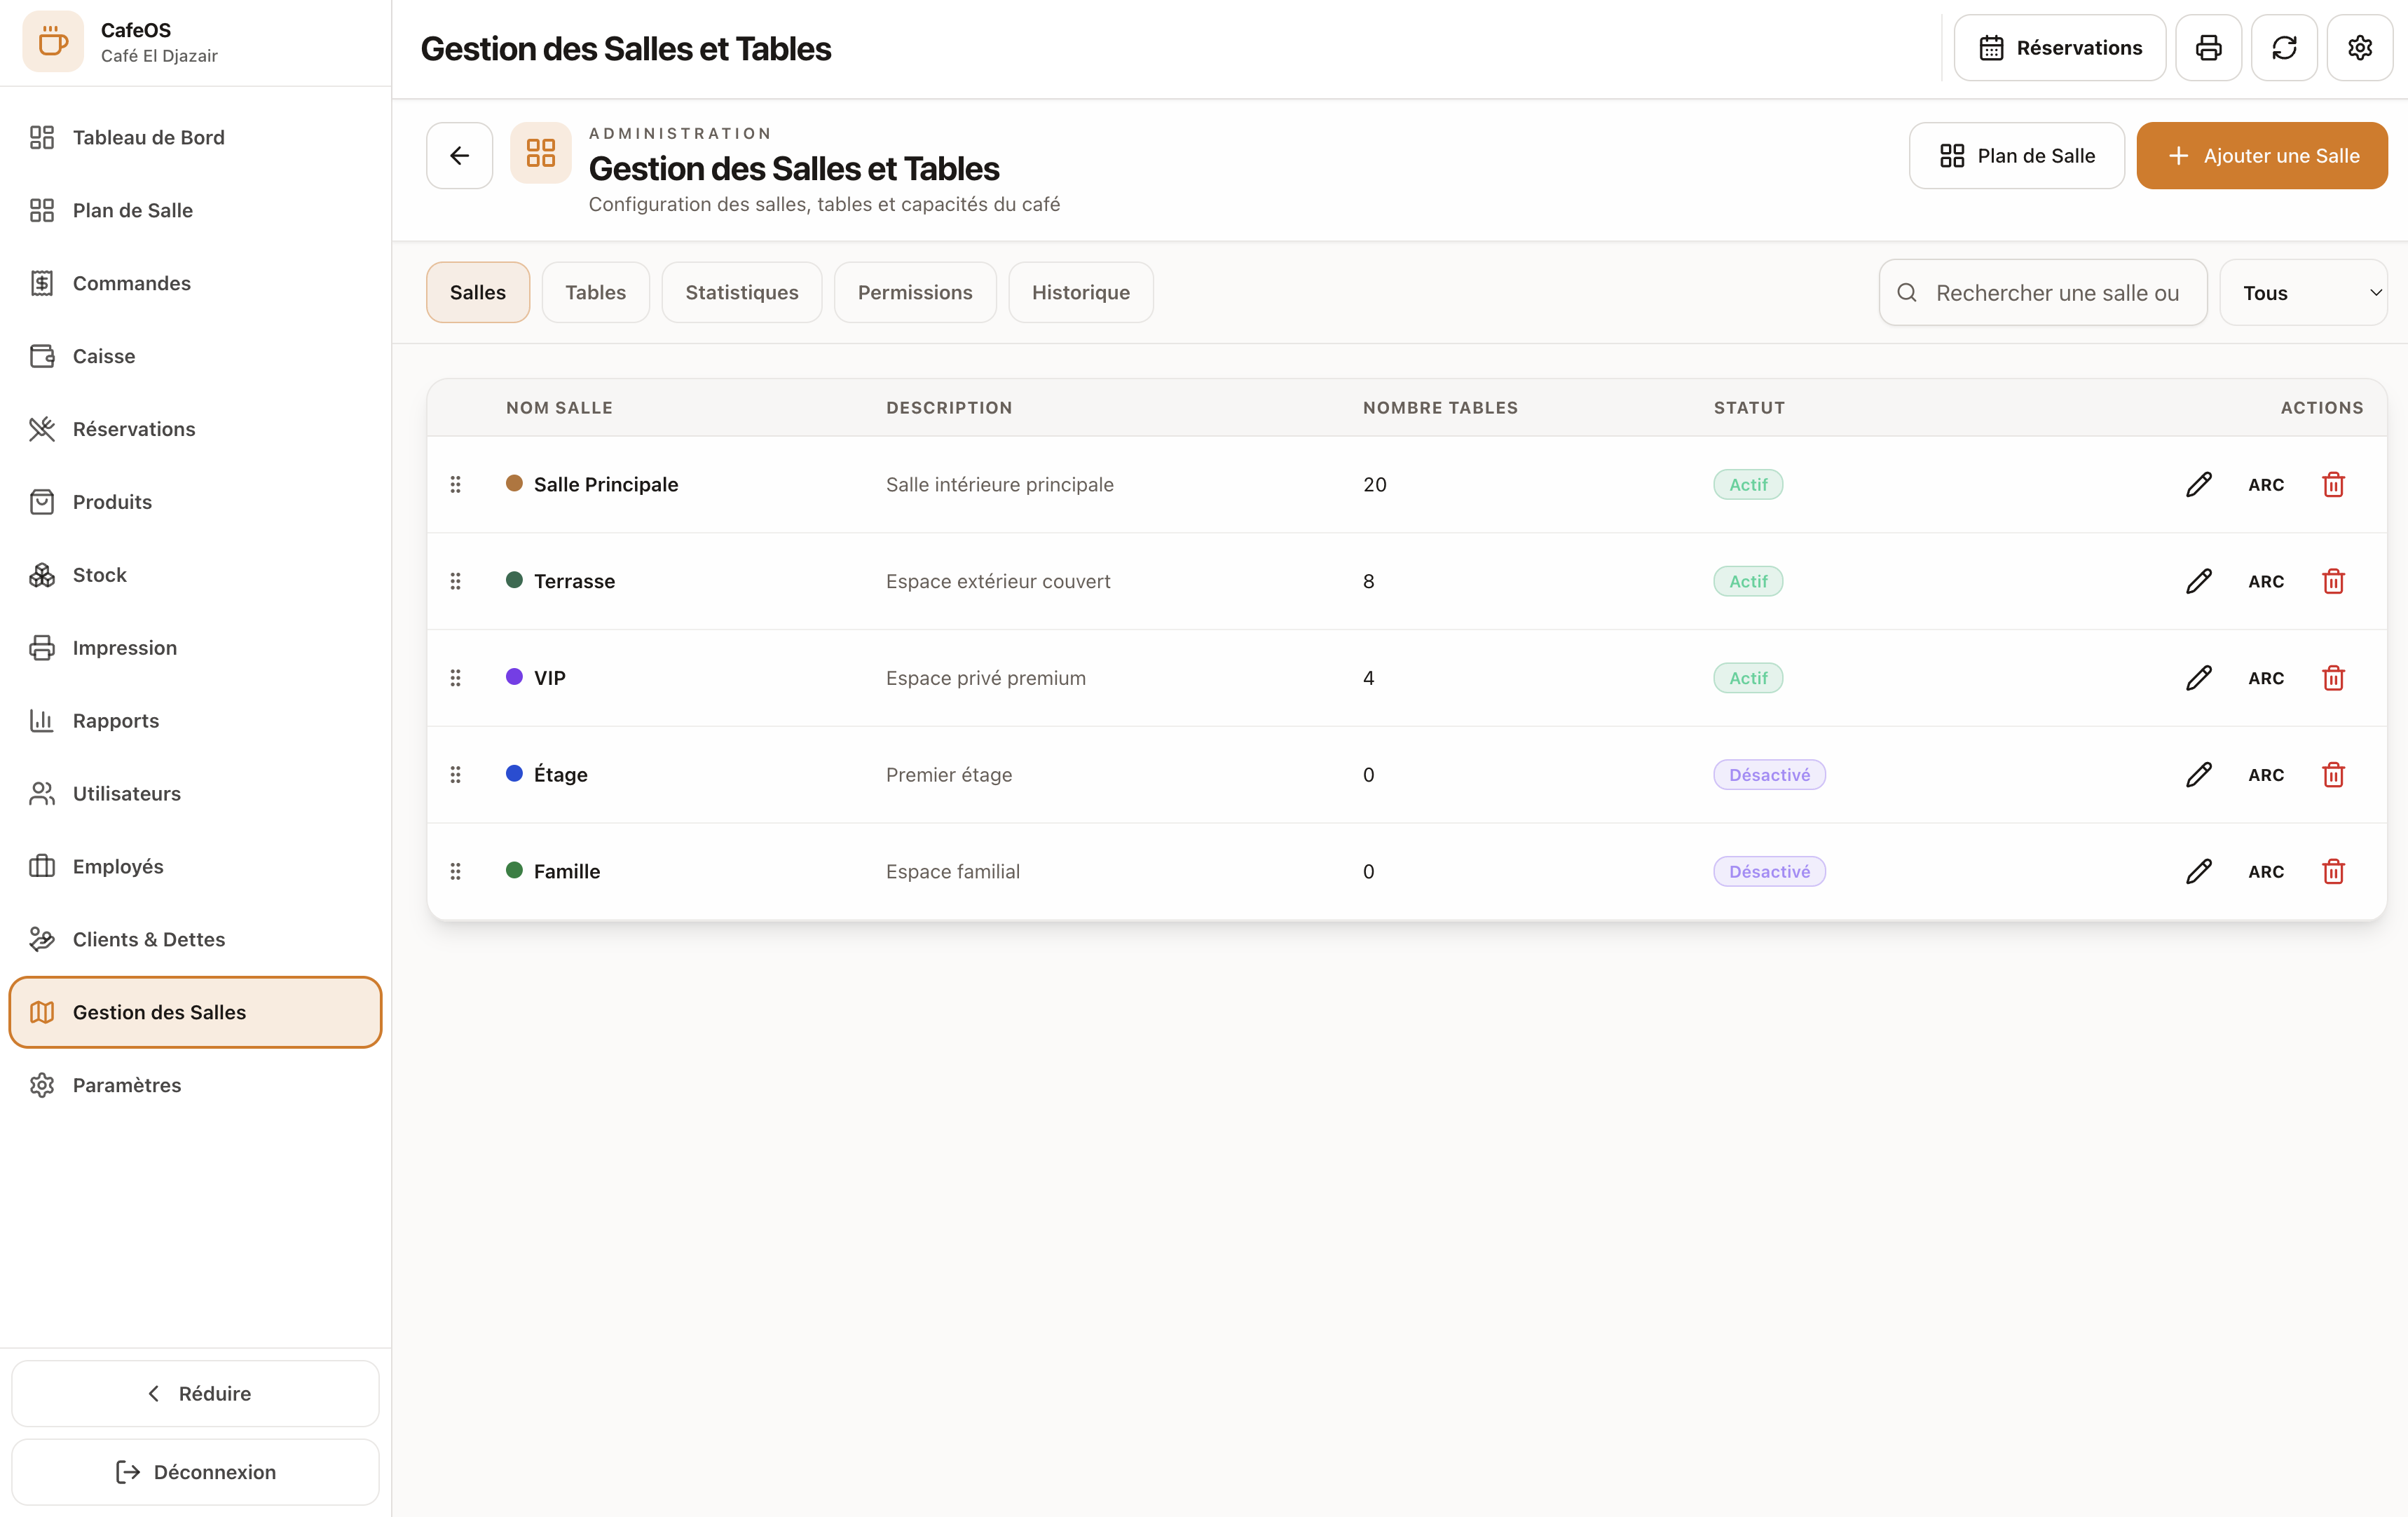Click the Rechercher une salle search field
2408x1517 pixels.
(2042, 293)
